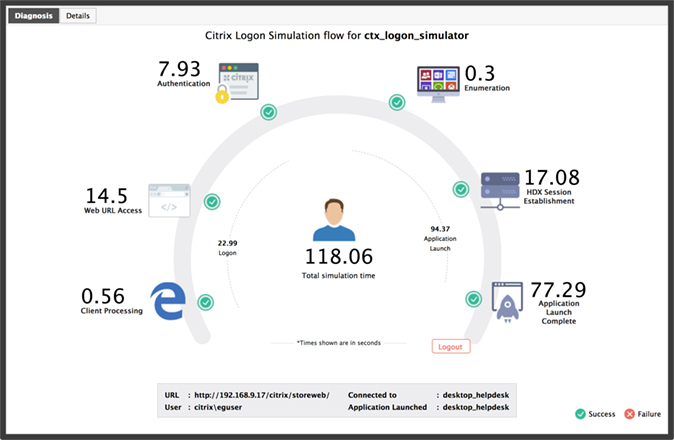Click the Connected to desktop_helpdesk value
This screenshot has width=674, height=440.
pos(476,395)
